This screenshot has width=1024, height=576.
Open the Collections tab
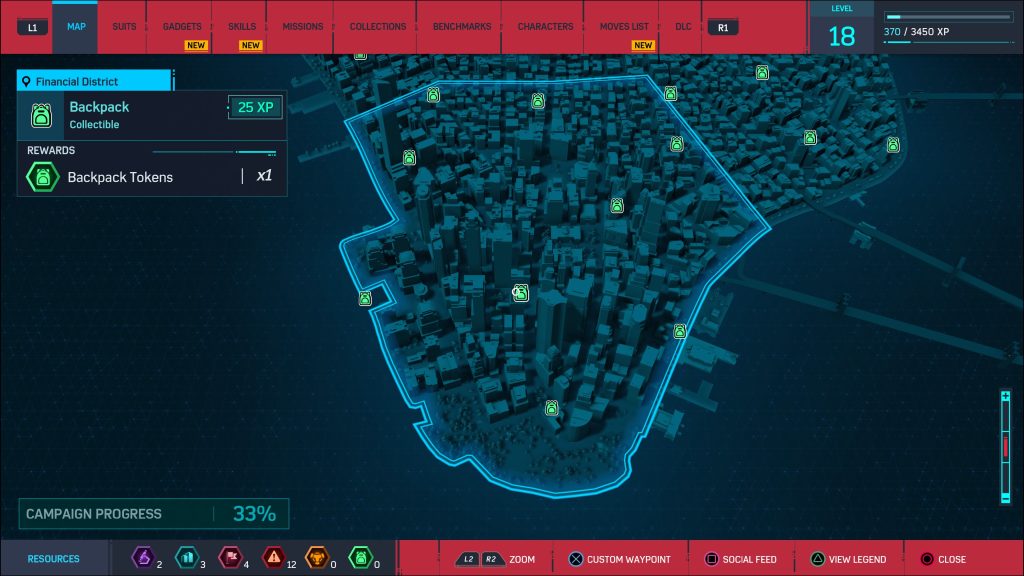click(377, 27)
